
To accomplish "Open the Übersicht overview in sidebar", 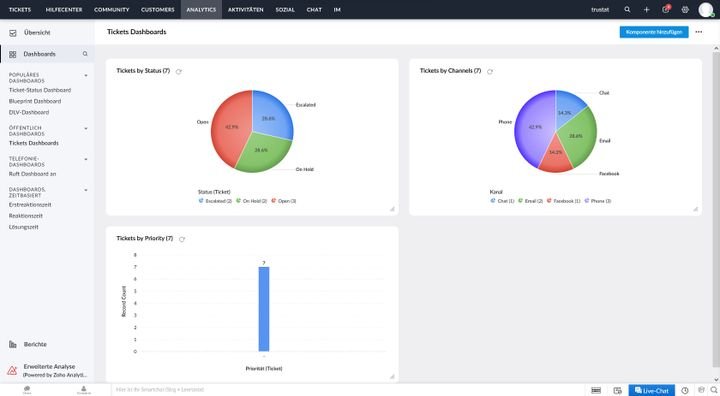I will (x=37, y=33).
